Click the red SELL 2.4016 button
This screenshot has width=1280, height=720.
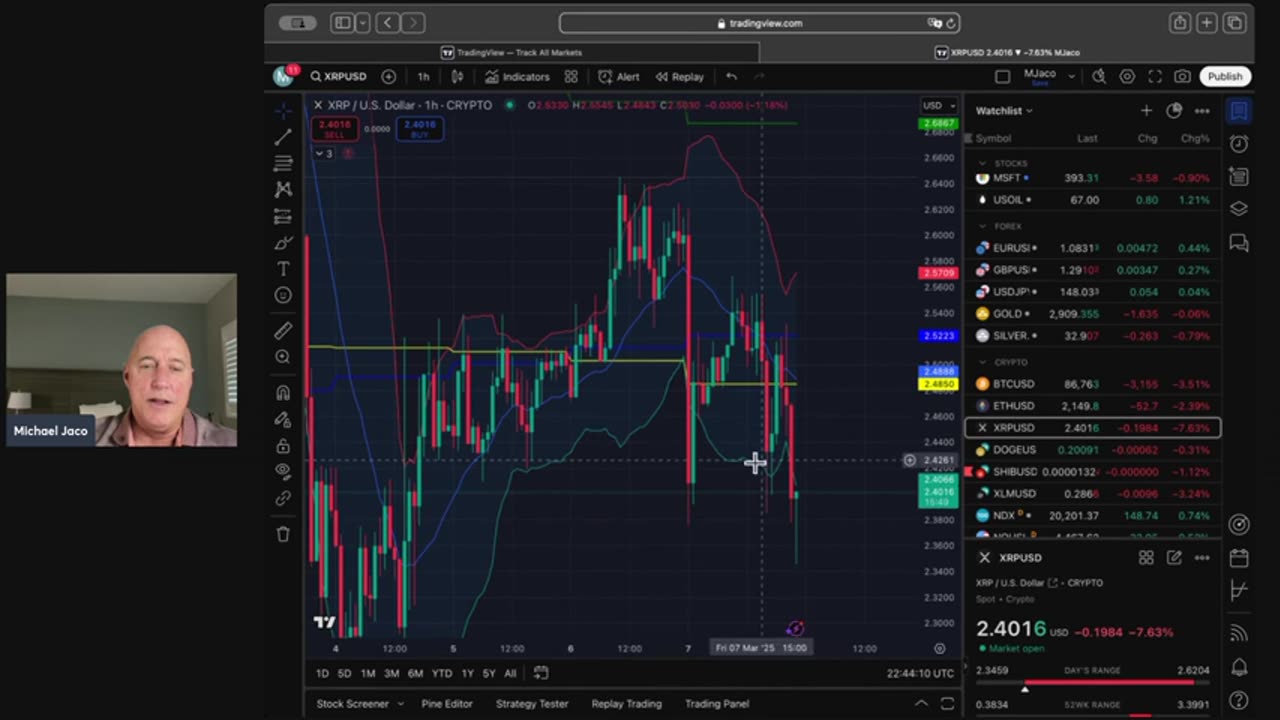pyautogui.click(x=334, y=129)
